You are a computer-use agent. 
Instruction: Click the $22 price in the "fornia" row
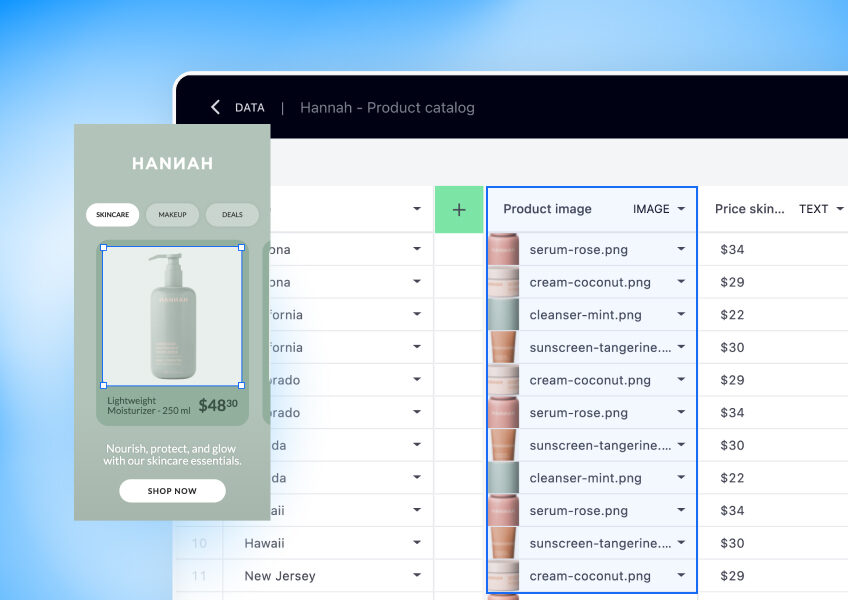732,315
